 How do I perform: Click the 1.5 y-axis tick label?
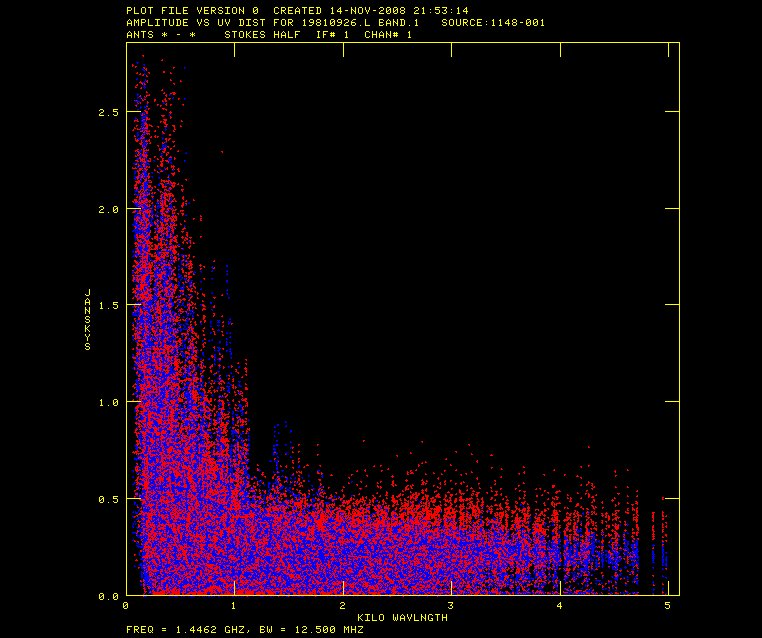107,305
